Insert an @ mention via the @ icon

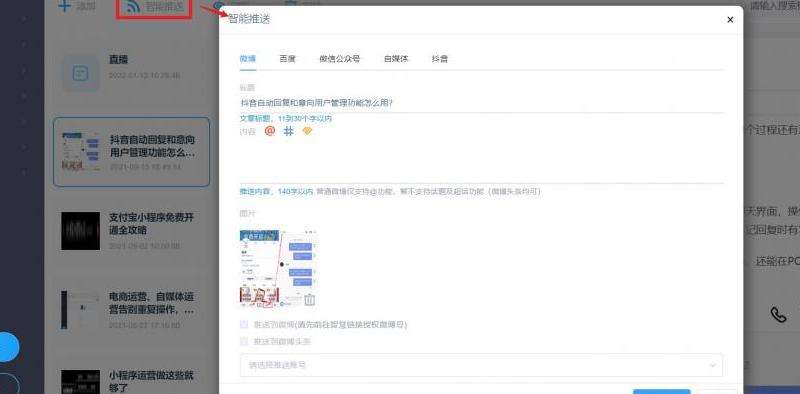(x=270, y=131)
